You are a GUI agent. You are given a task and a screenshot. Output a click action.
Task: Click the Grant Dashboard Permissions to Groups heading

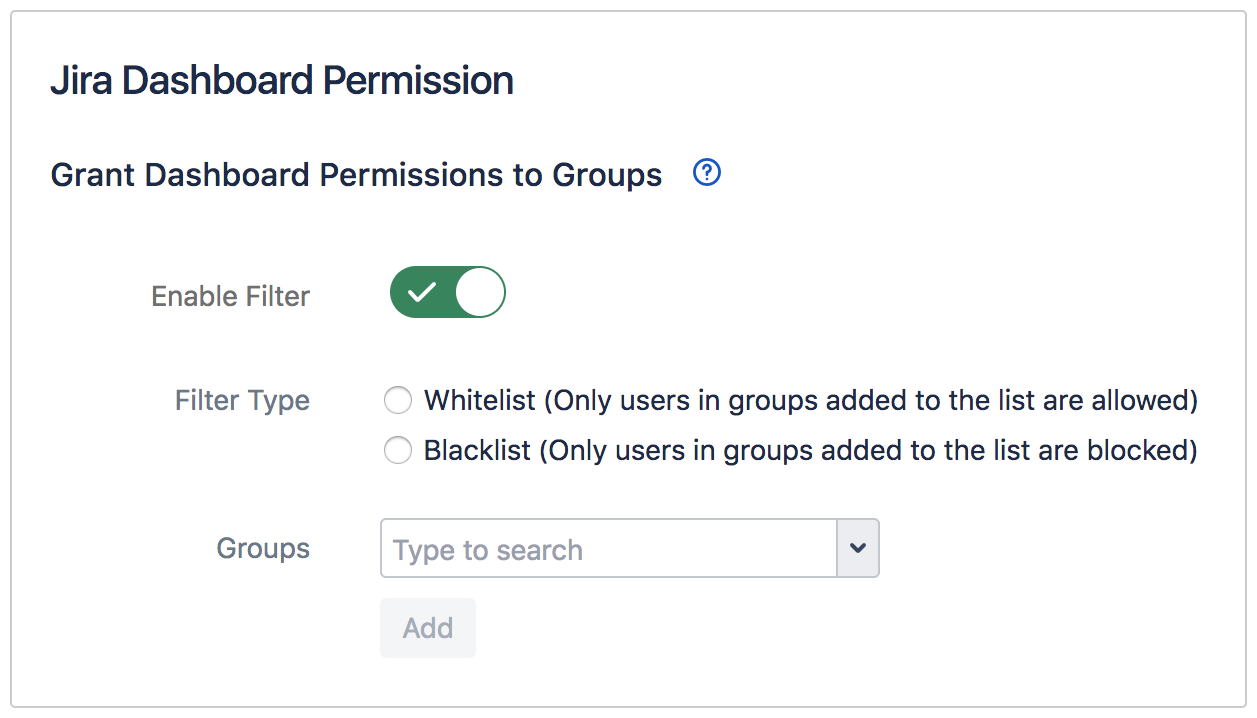pyautogui.click(x=356, y=174)
